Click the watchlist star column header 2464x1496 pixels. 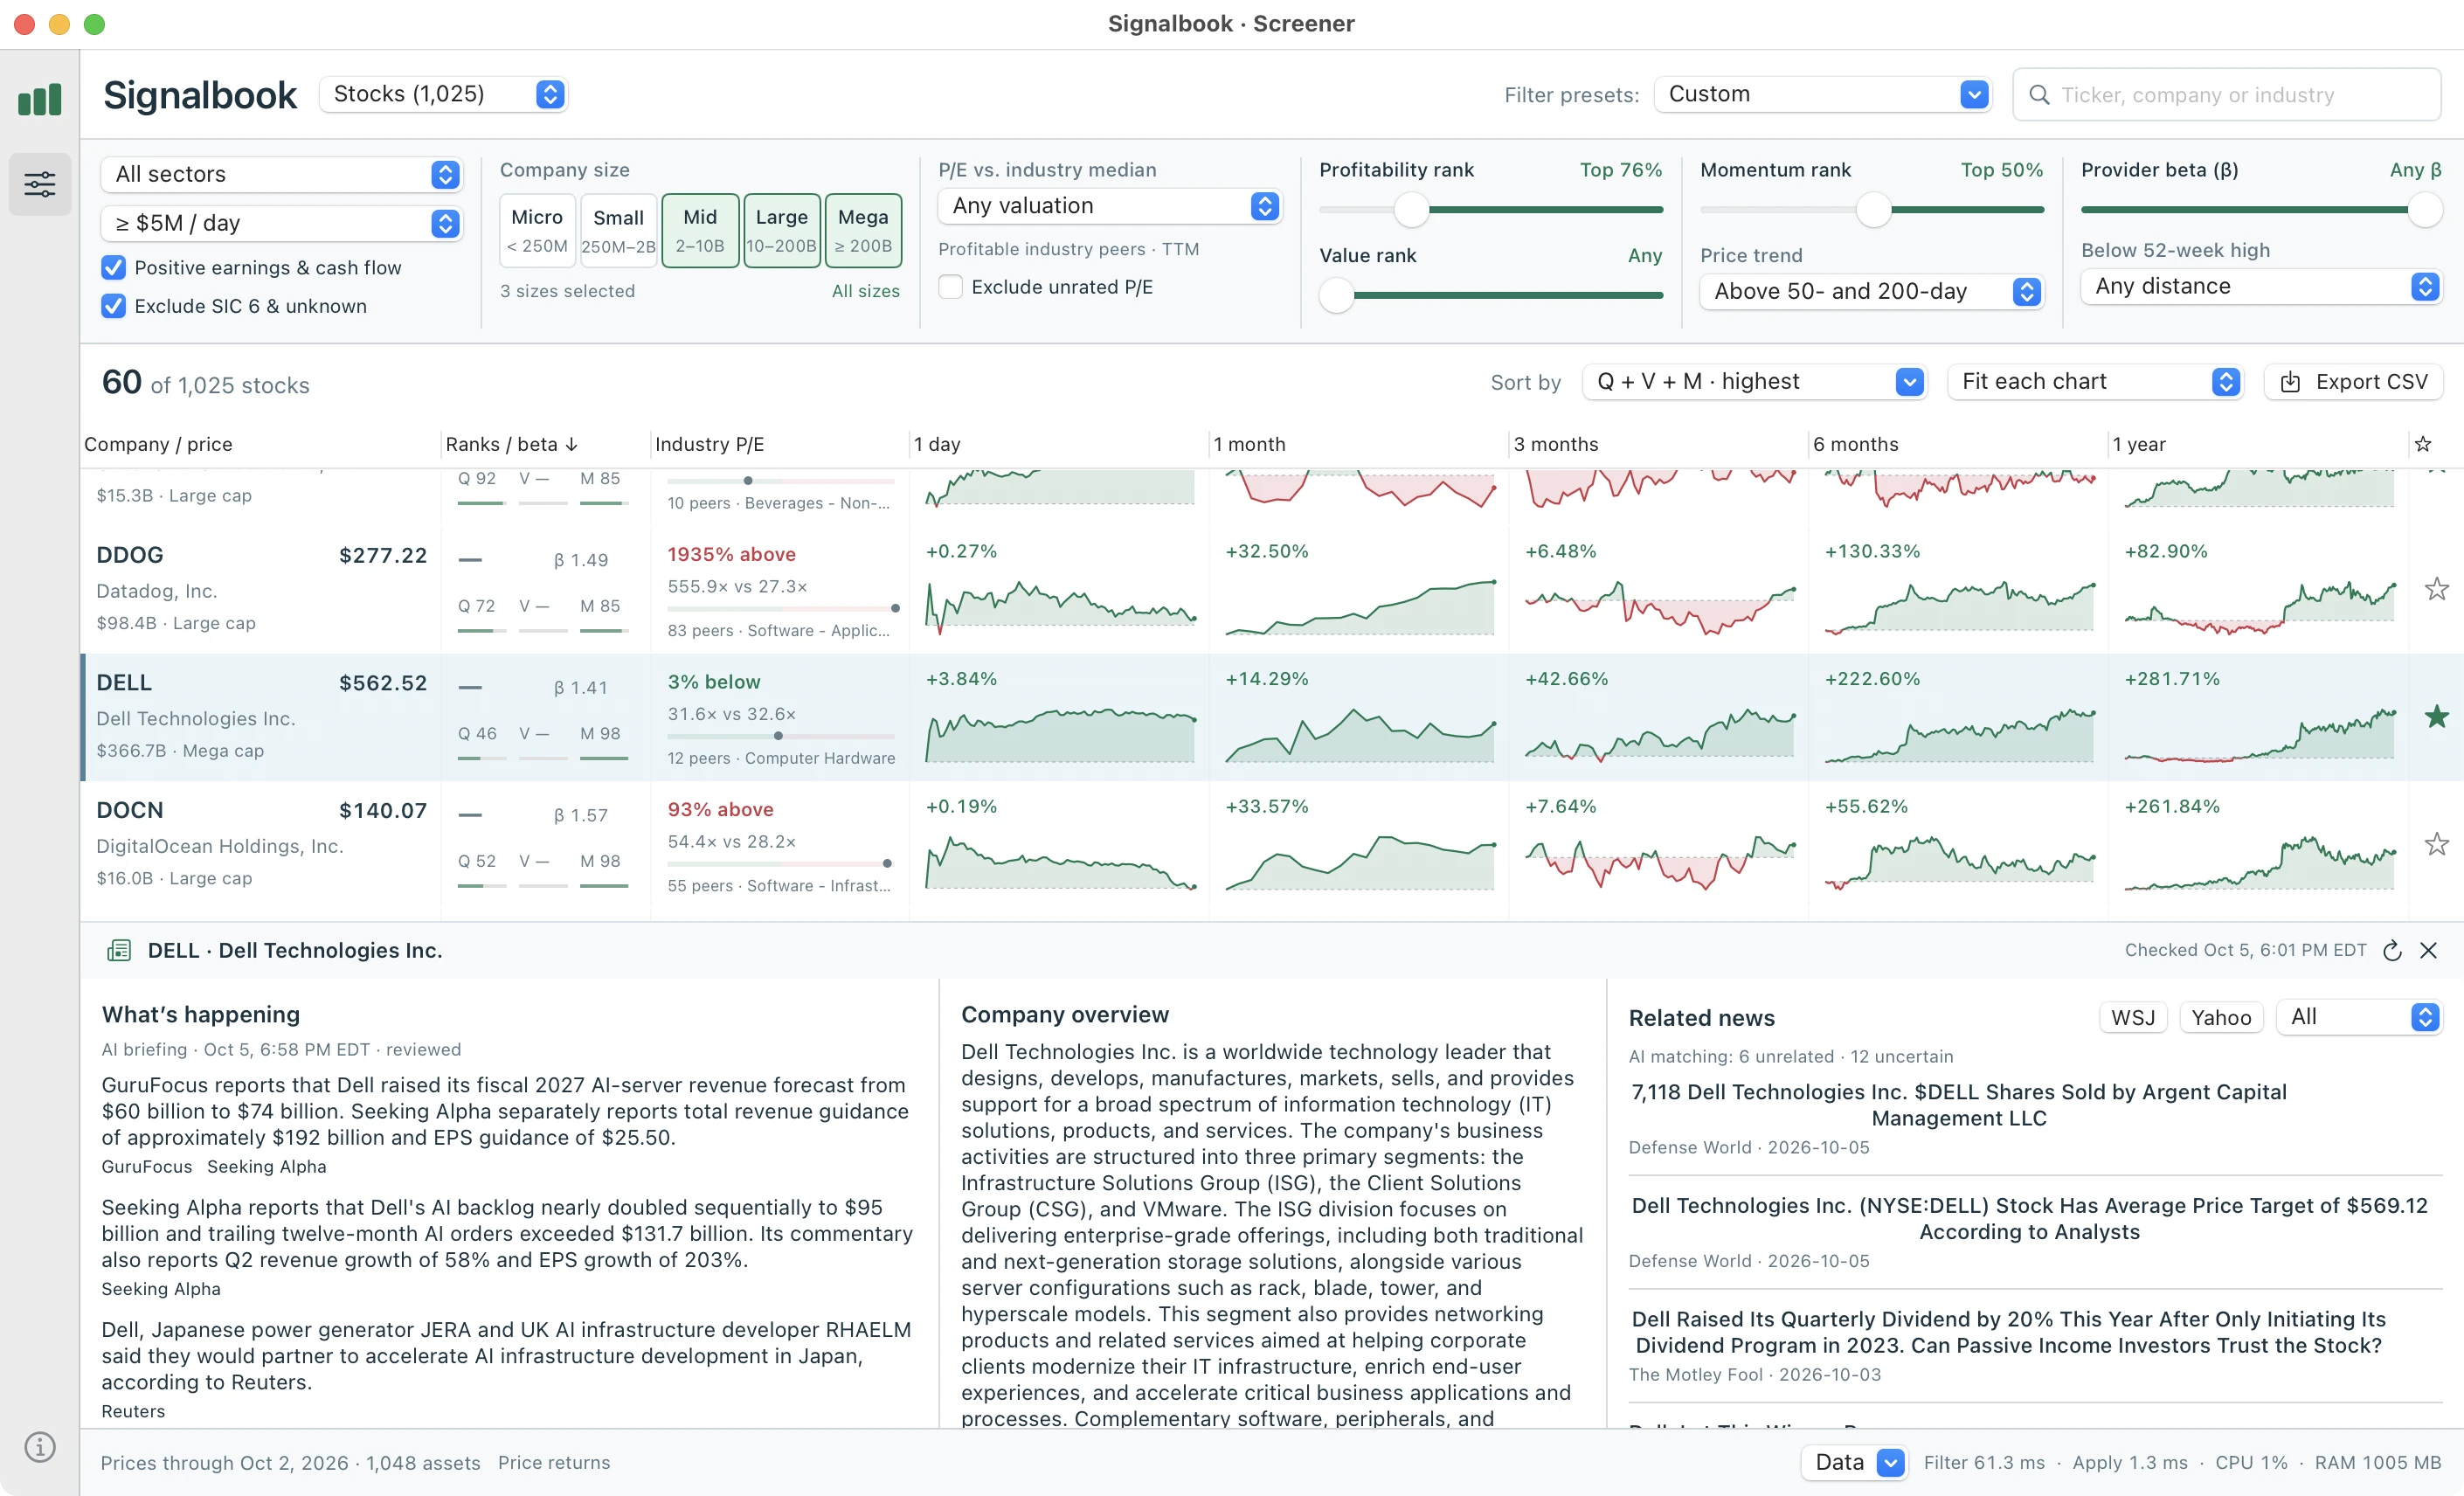tap(2423, 444)
